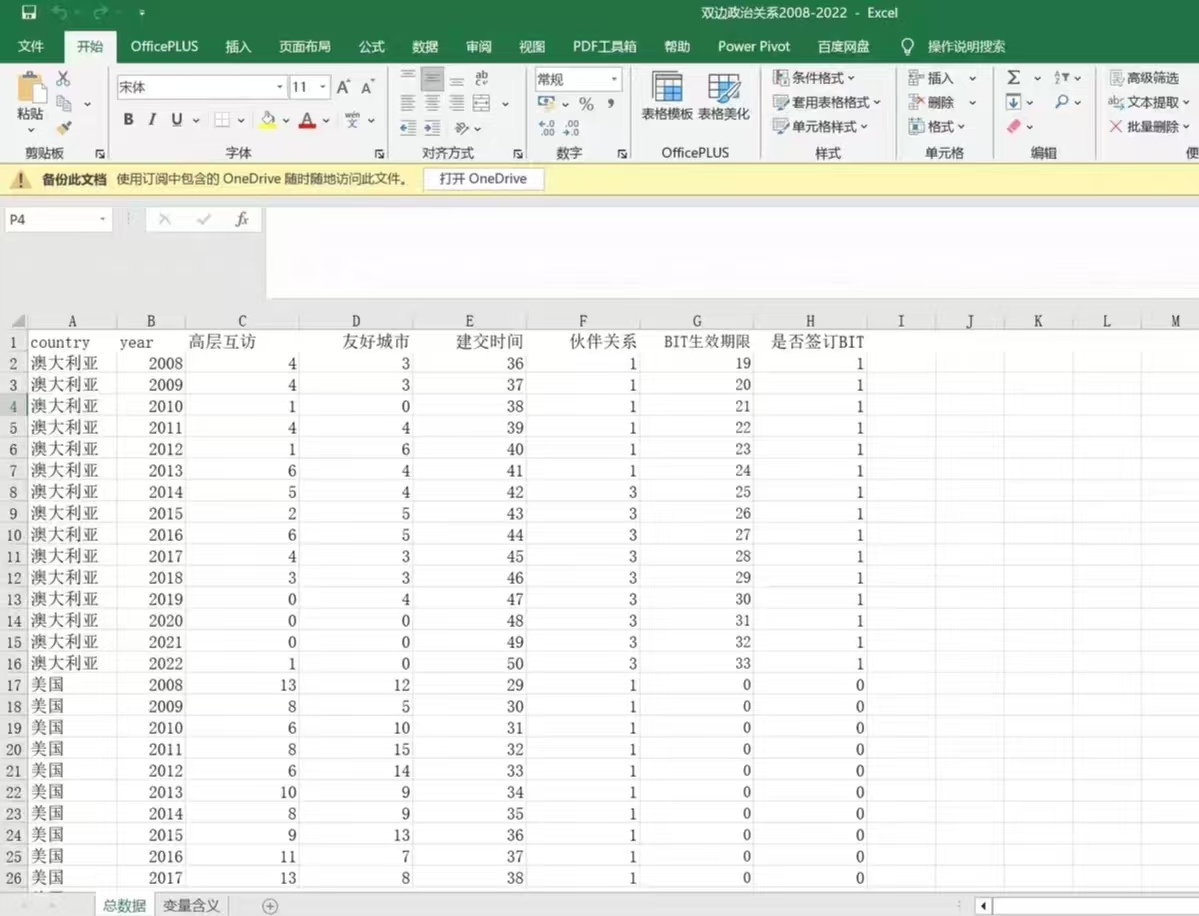Click the lightbulb 操作说明搜索 icon
The image size is (1199, 916).
(x=907, y=47)
